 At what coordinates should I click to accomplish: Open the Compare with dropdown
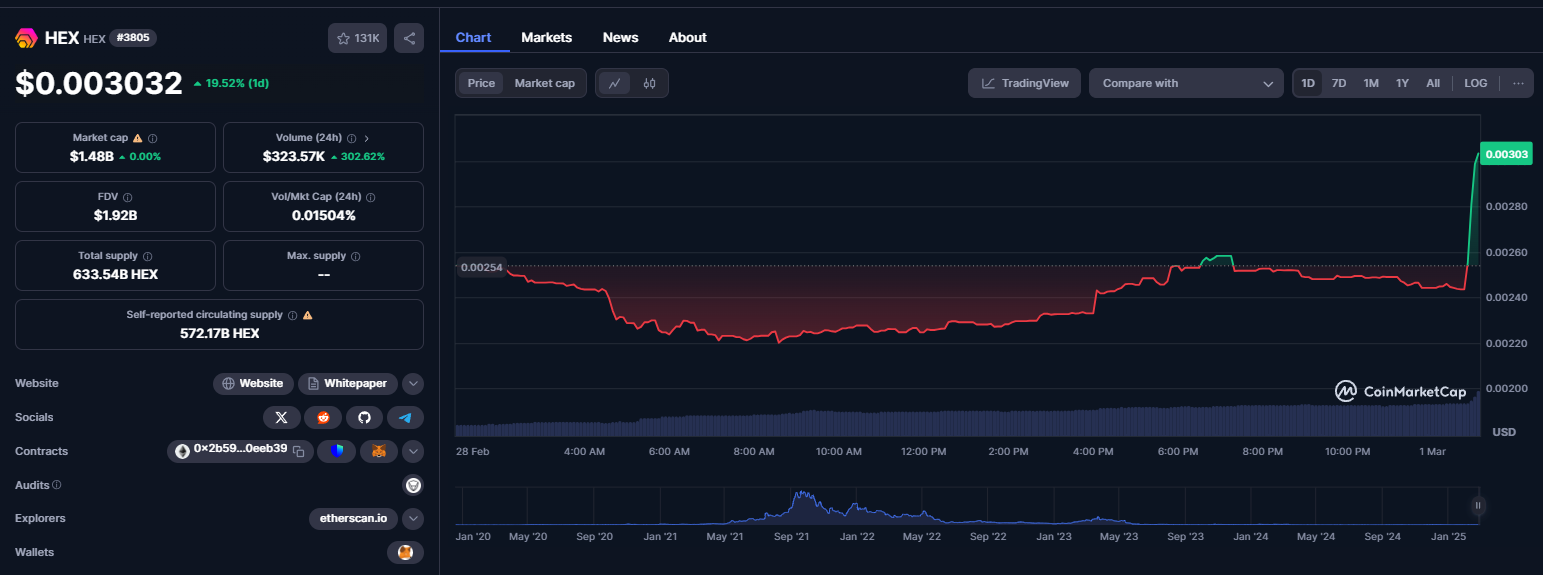[x=1186, y=83]
